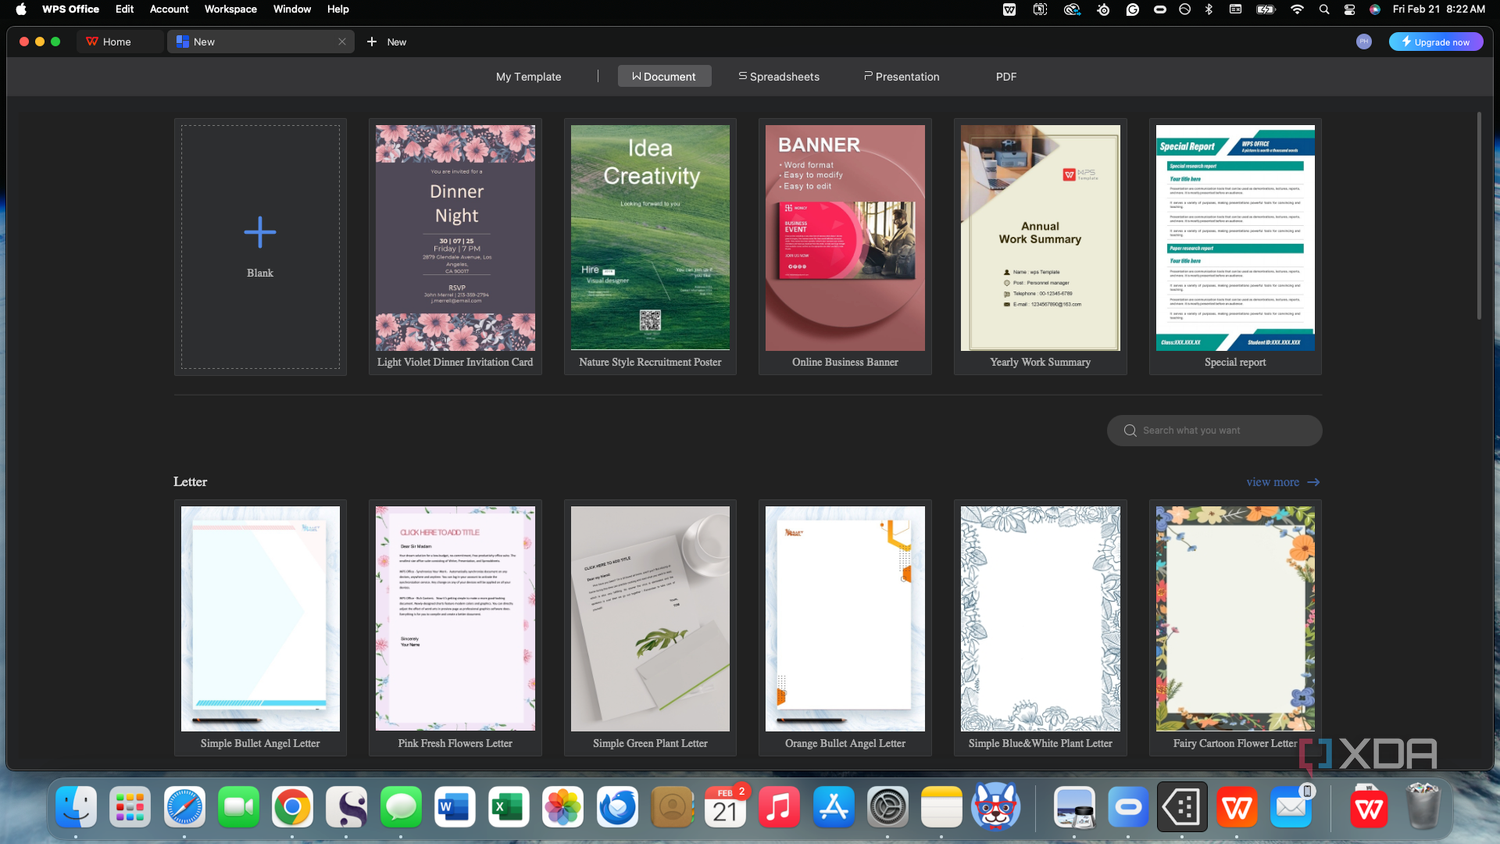
Task: Open Control Center in menu bar
Action: click(1349, 9)
